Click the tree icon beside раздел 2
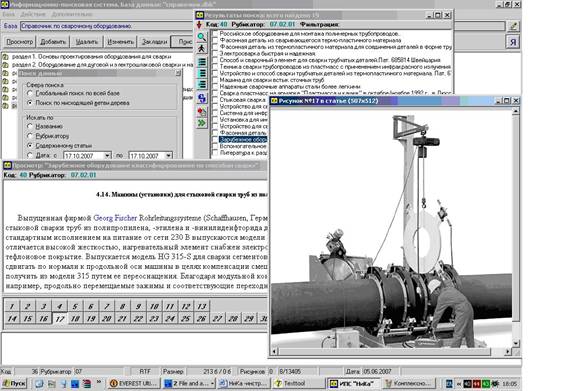 pos(5,65)
